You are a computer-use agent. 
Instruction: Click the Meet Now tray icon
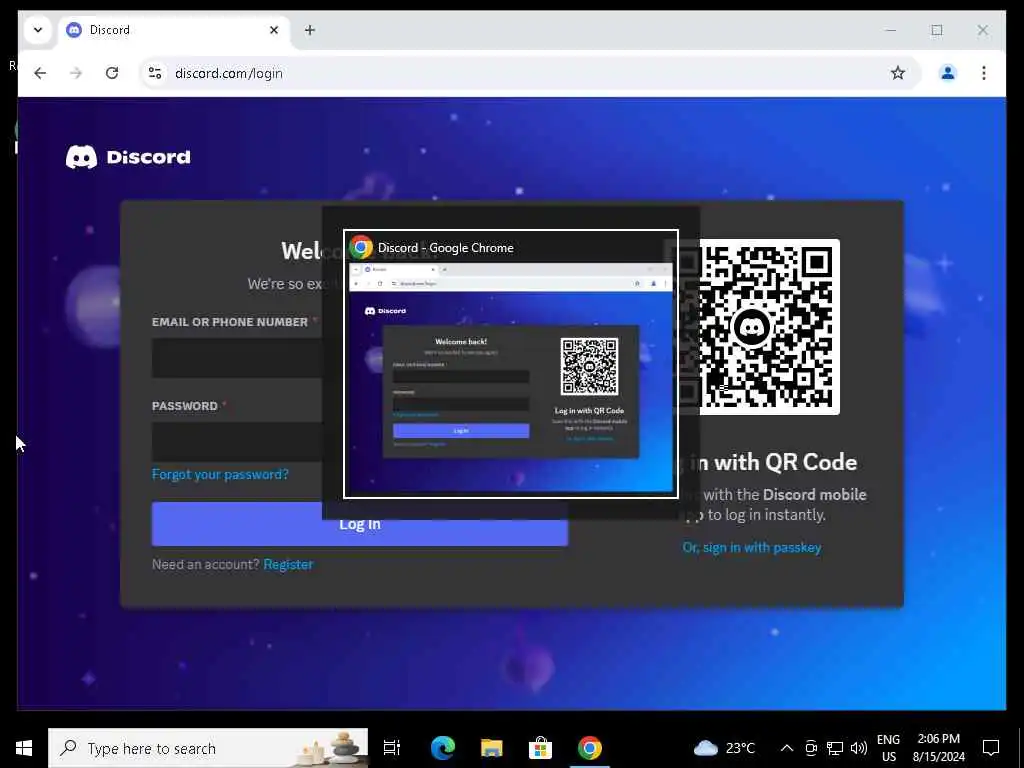pyautogui.click(x=811, y=748)
